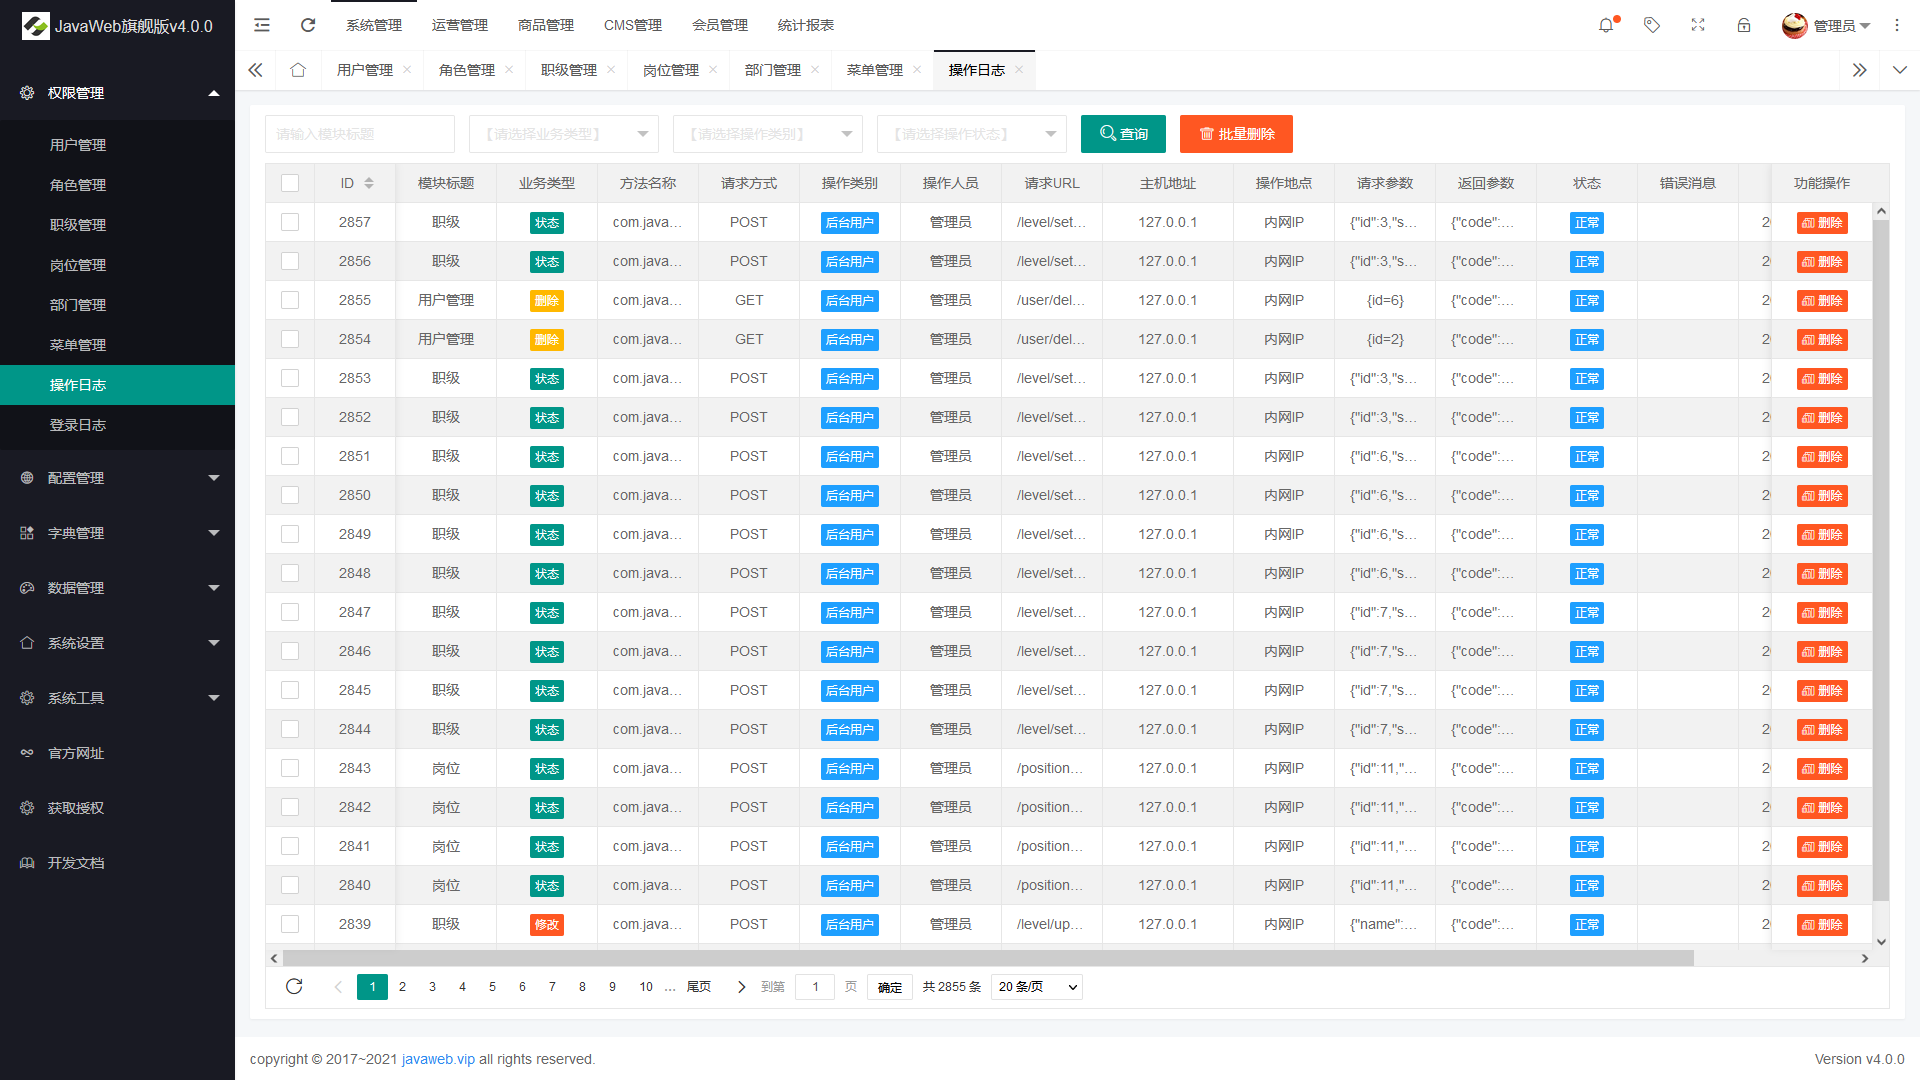The width and height of the screenshot is (1920, 1080).
Task: Focus the 请输入模块标题 input
Action: [x=360, y=134]
